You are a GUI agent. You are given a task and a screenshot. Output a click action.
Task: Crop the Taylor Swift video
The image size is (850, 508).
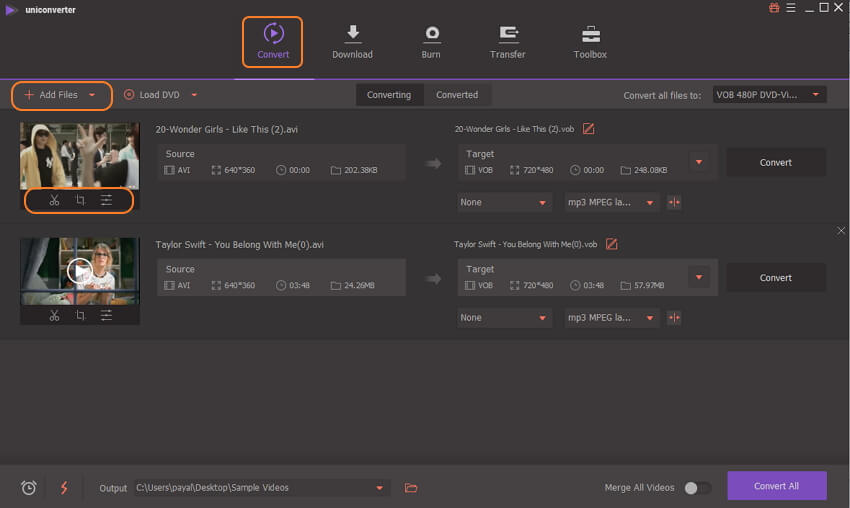pos(80,316)
